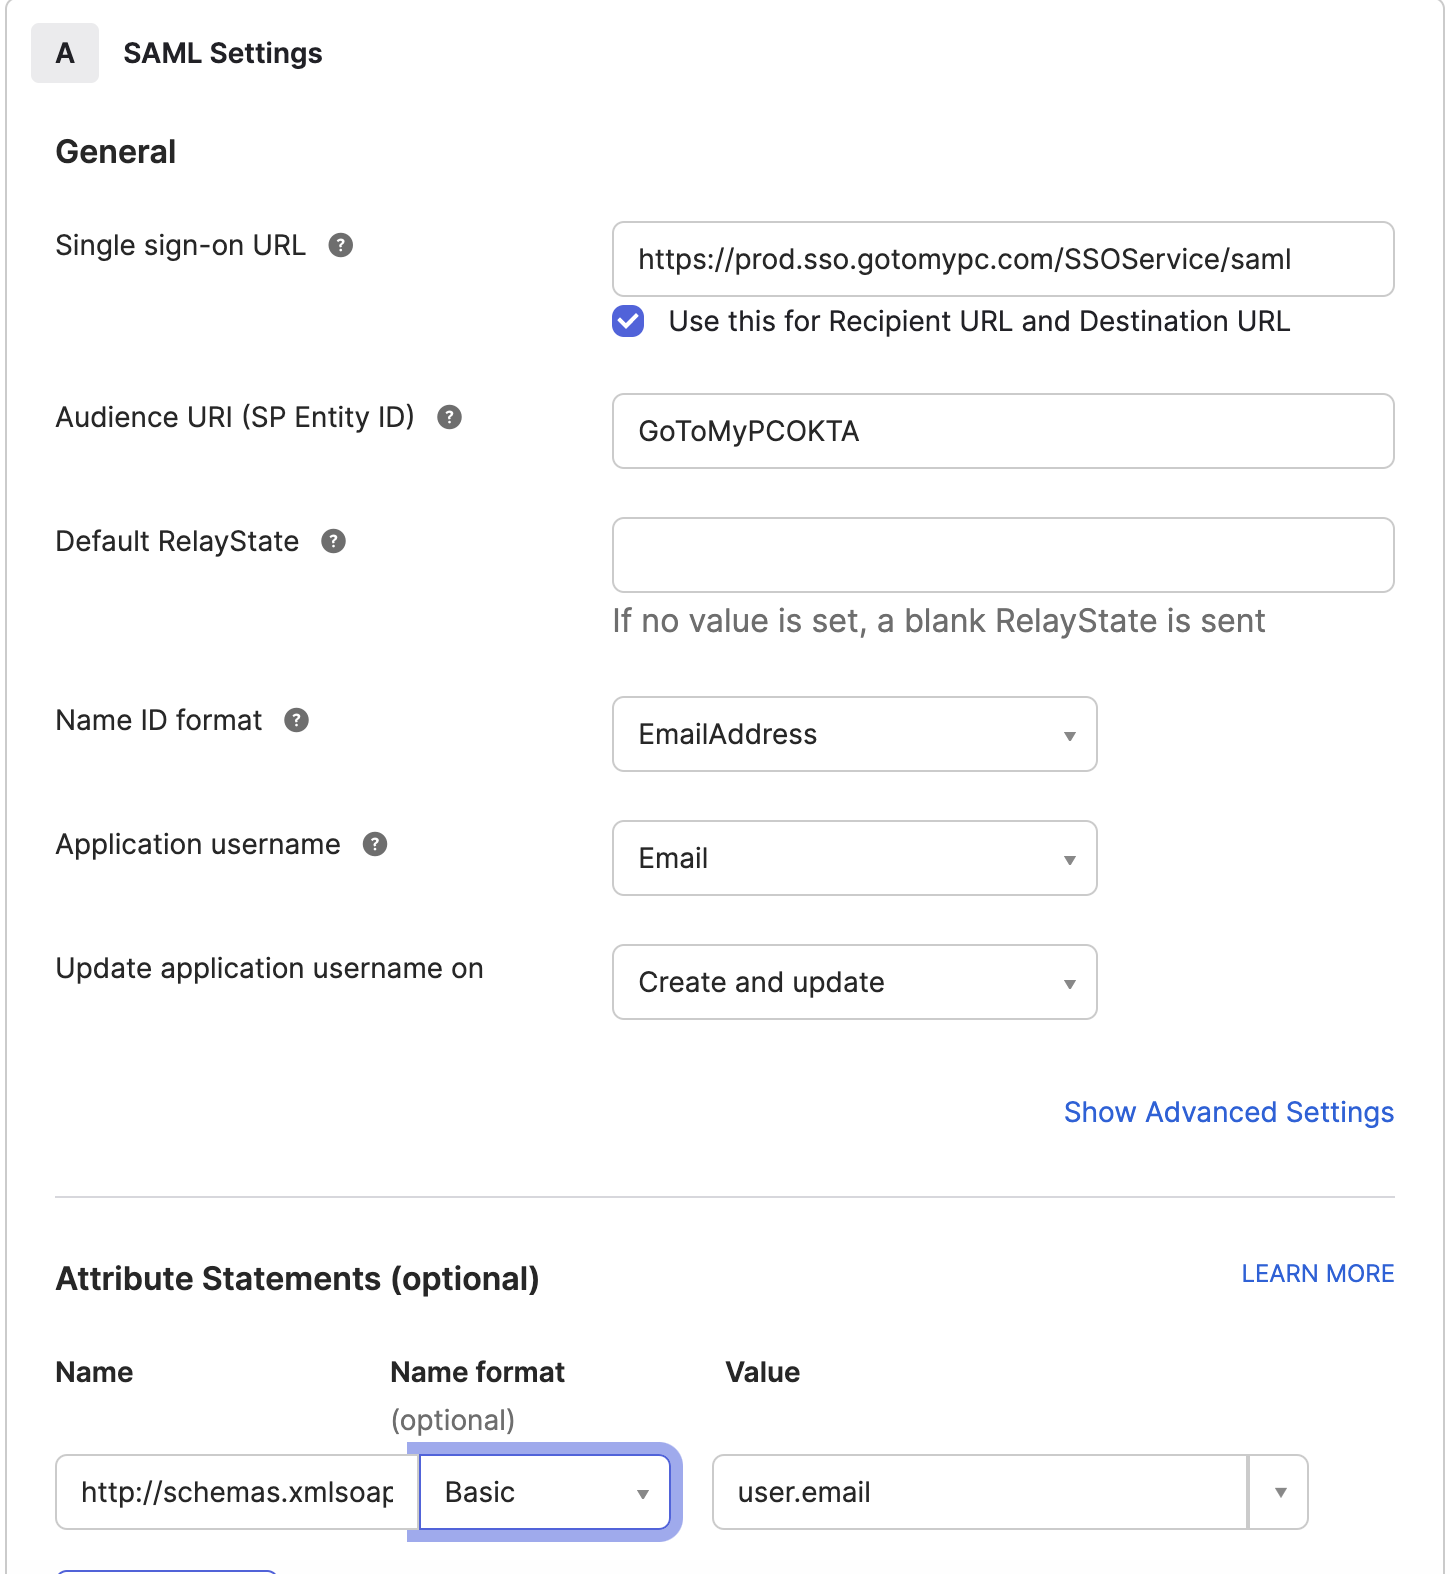Click inside the Default RelayState field

(x=1002, y=555)
